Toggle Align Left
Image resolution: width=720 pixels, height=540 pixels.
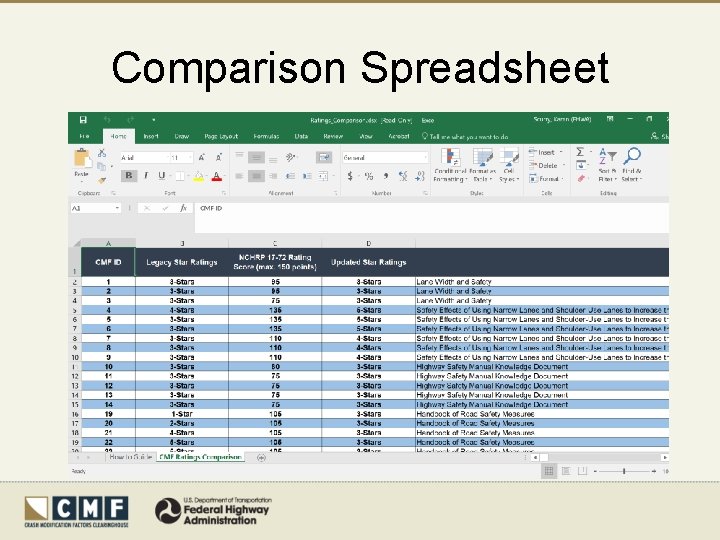(x=239, y=176)
